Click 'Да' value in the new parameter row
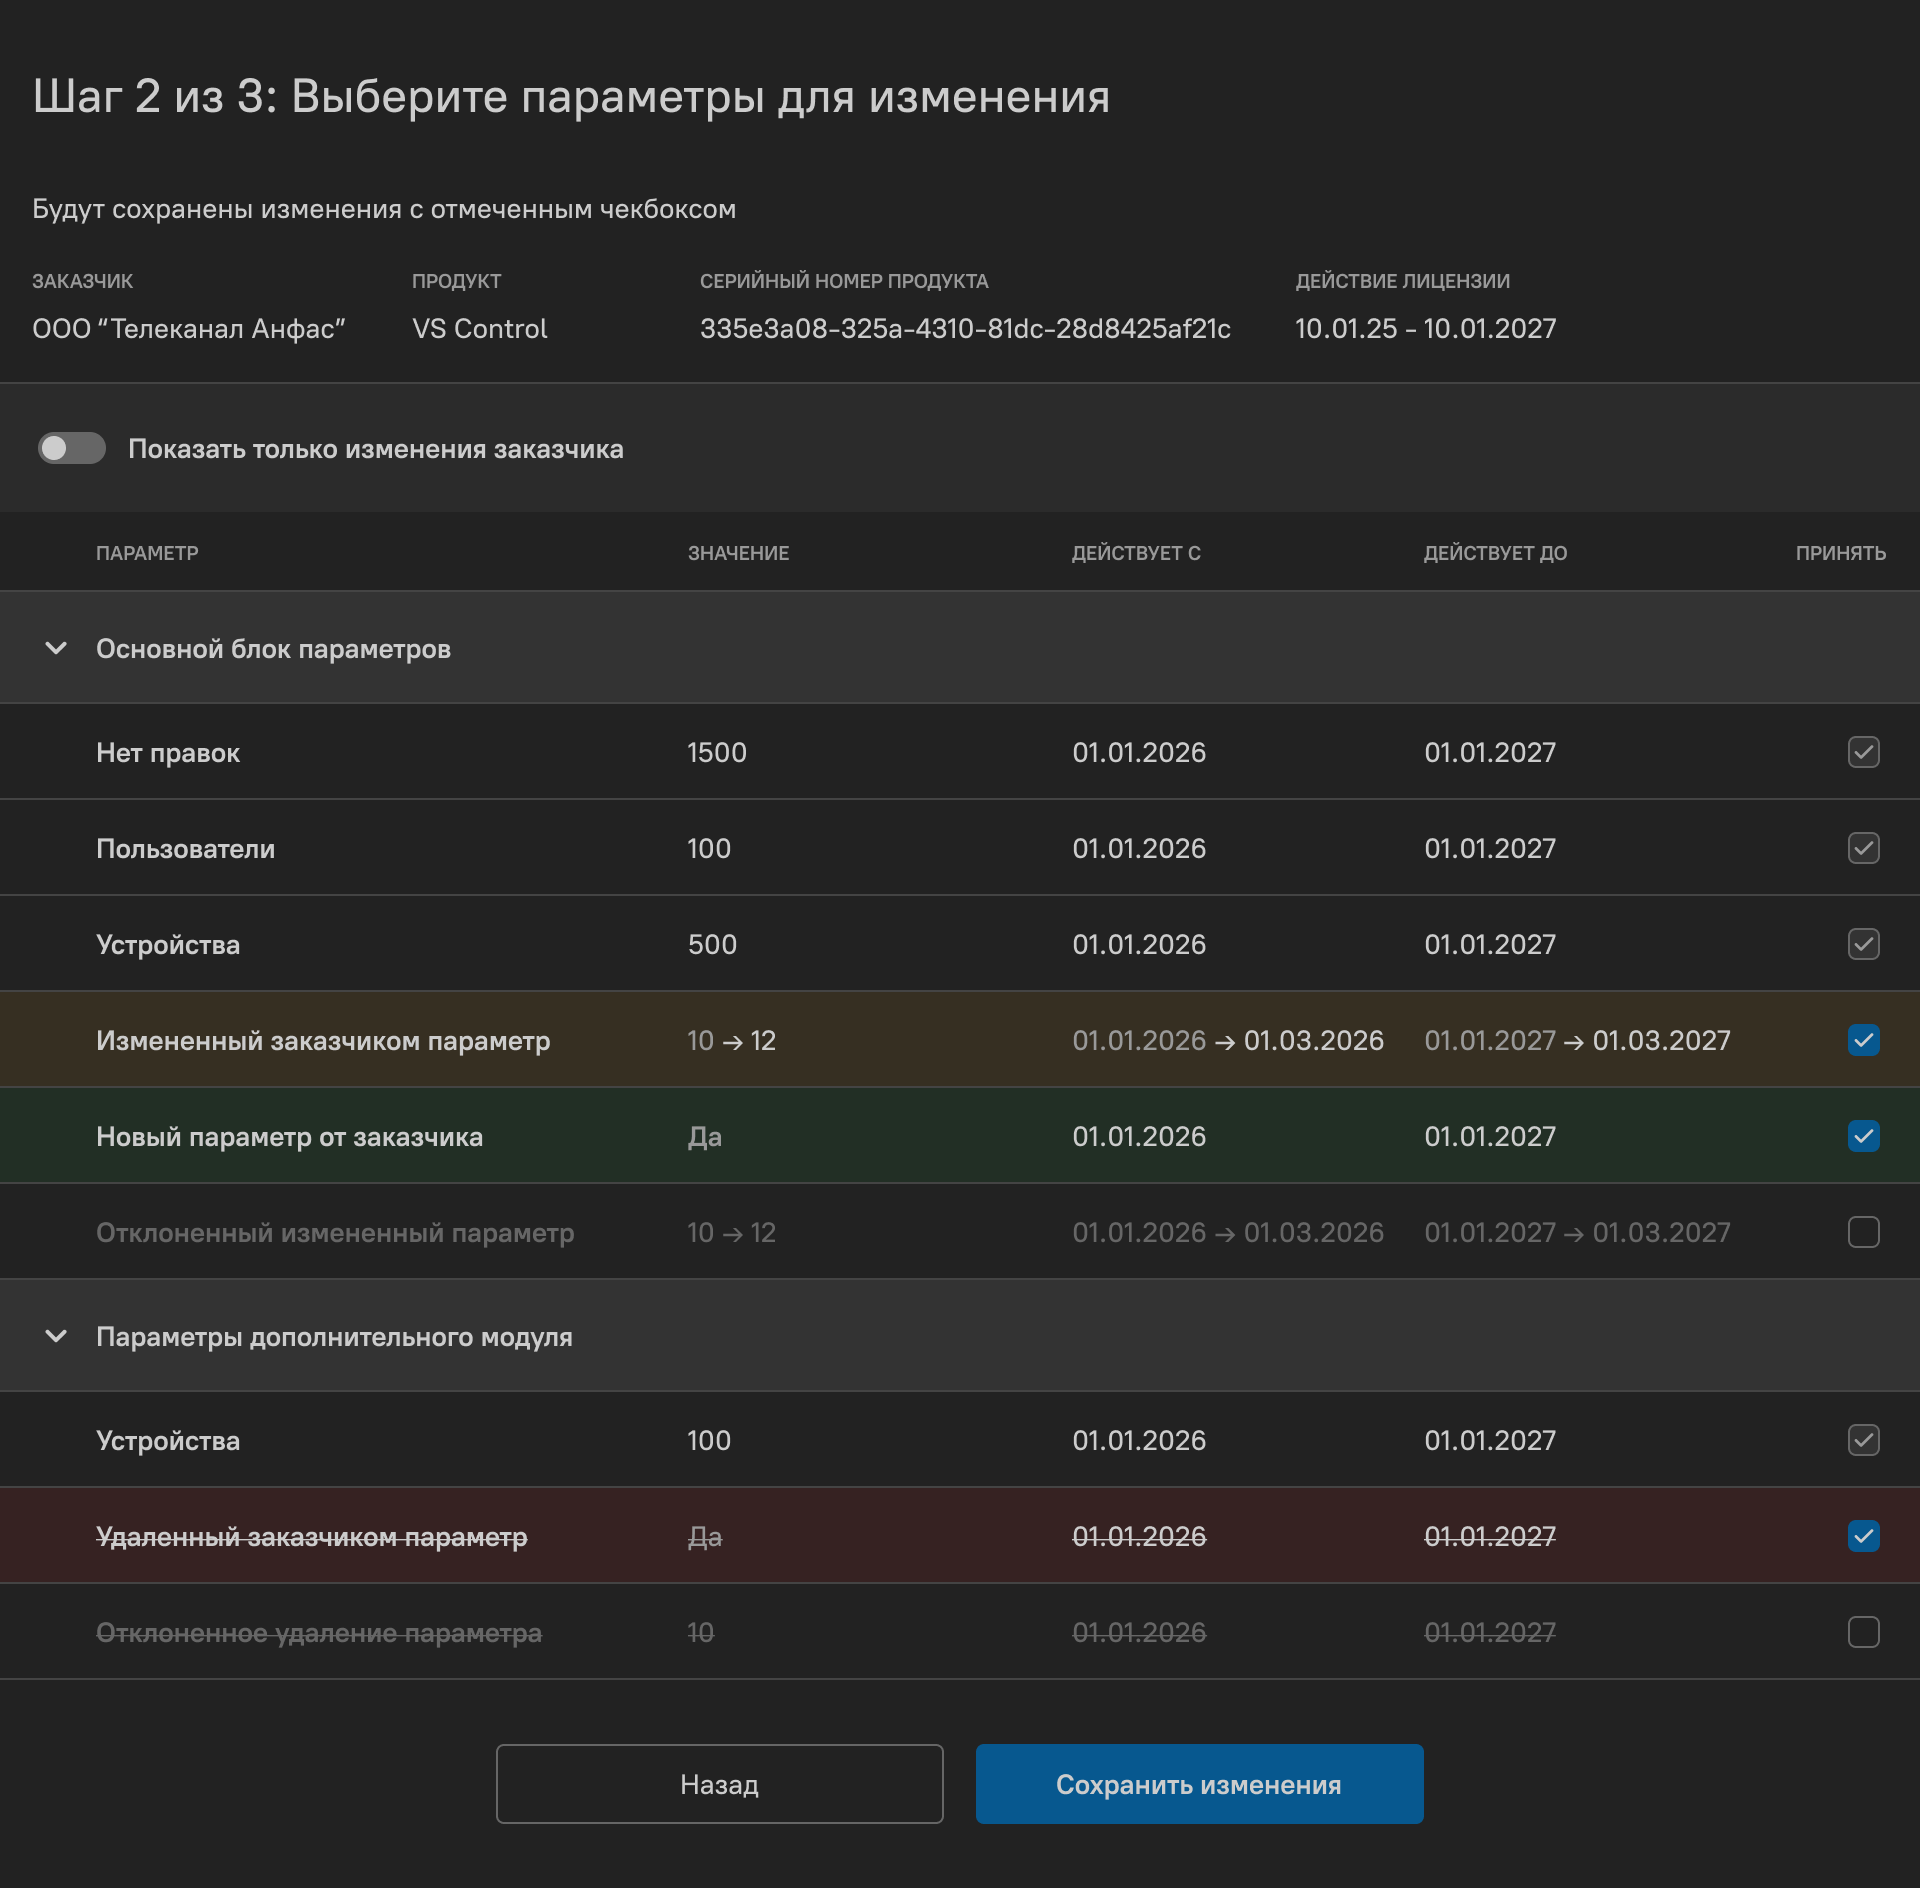Image resolution: width=1920 pixels, height=1888 pixels. click(705, 1137)
